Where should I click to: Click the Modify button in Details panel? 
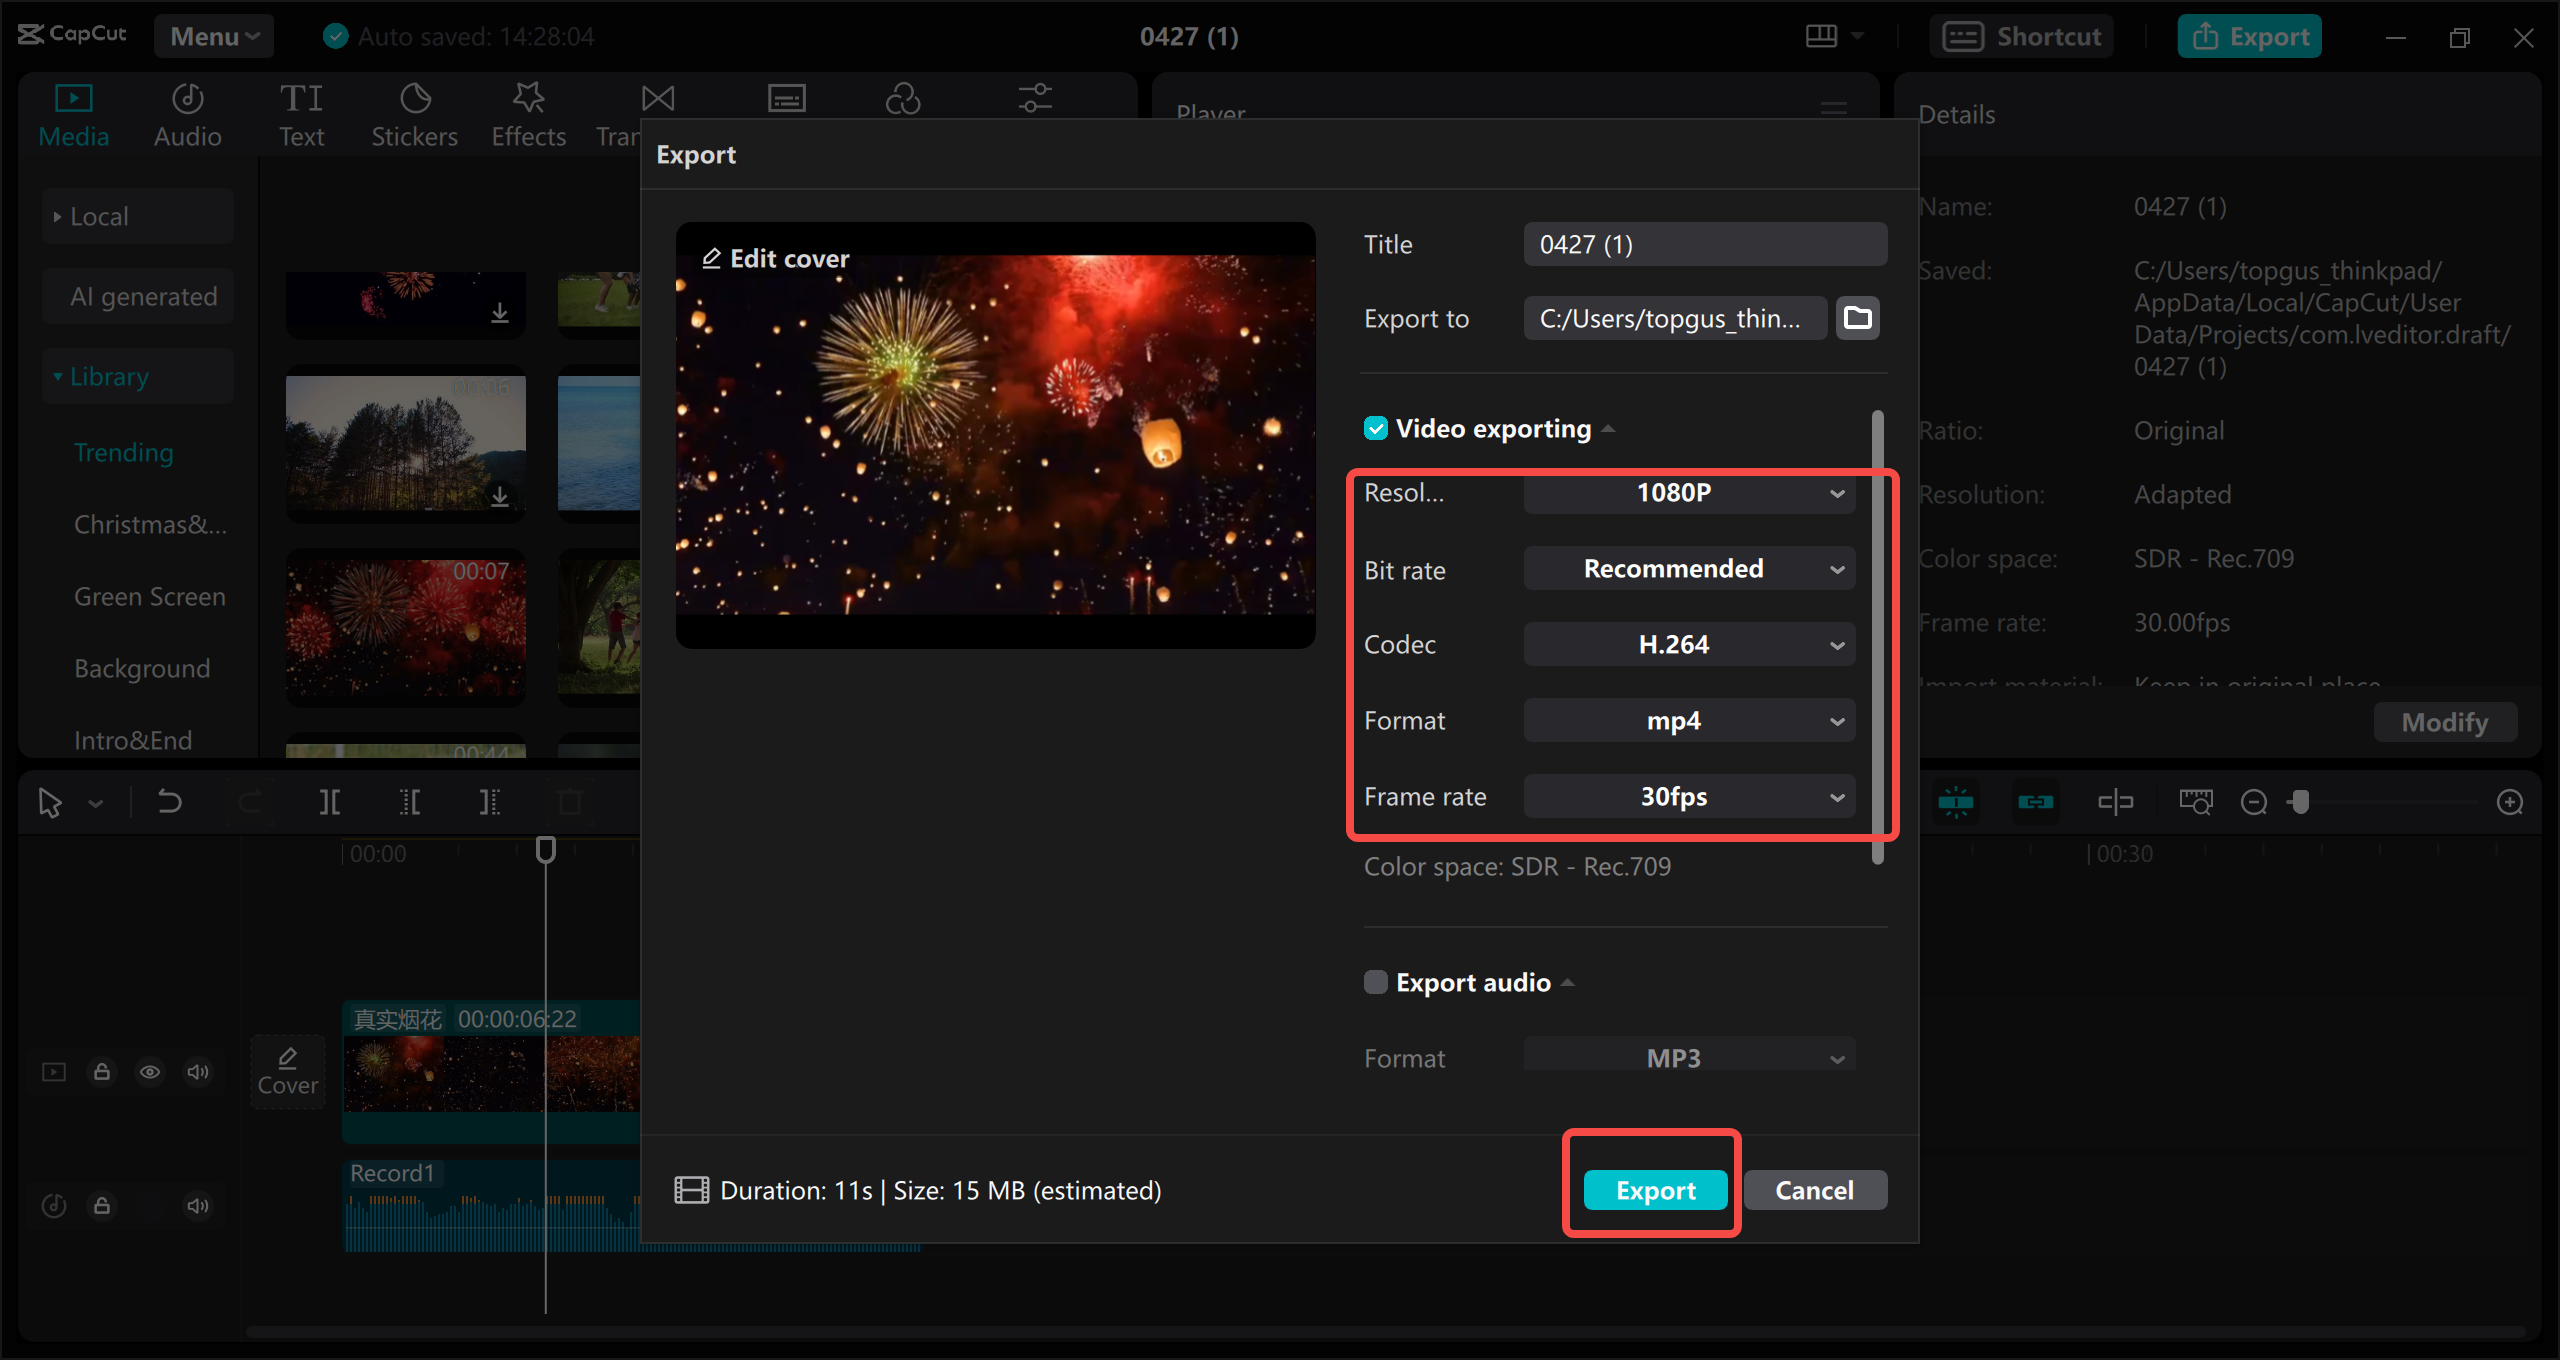2444,722
